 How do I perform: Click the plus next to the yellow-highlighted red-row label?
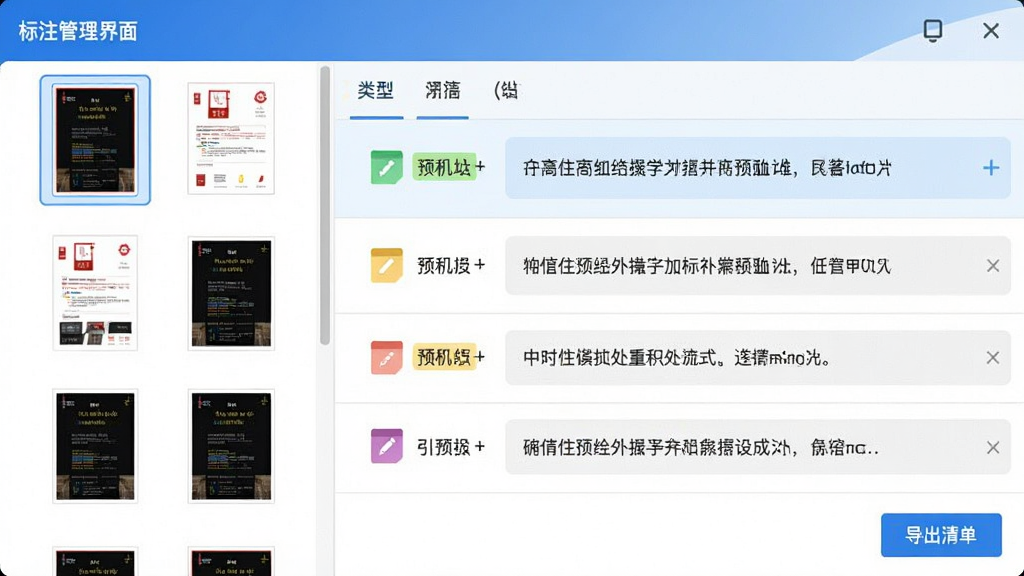coord(480,357)
